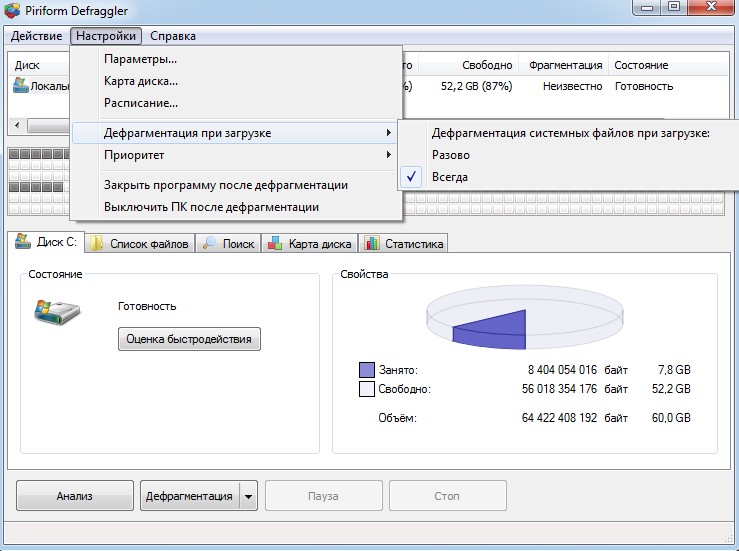Click the blocks icon on Карта диска tab

pyautogui.click(x=275, y=243)
